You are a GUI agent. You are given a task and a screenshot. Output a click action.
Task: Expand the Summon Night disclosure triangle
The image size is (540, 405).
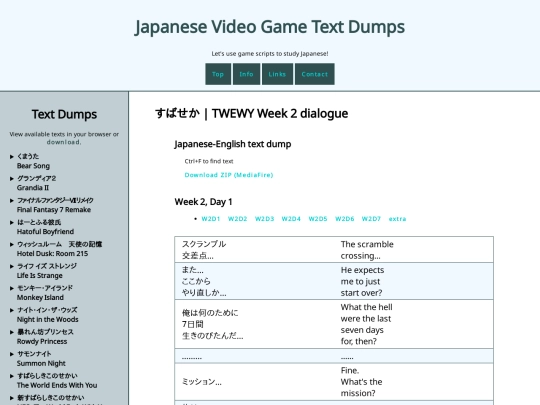click(x=12, y=354)
